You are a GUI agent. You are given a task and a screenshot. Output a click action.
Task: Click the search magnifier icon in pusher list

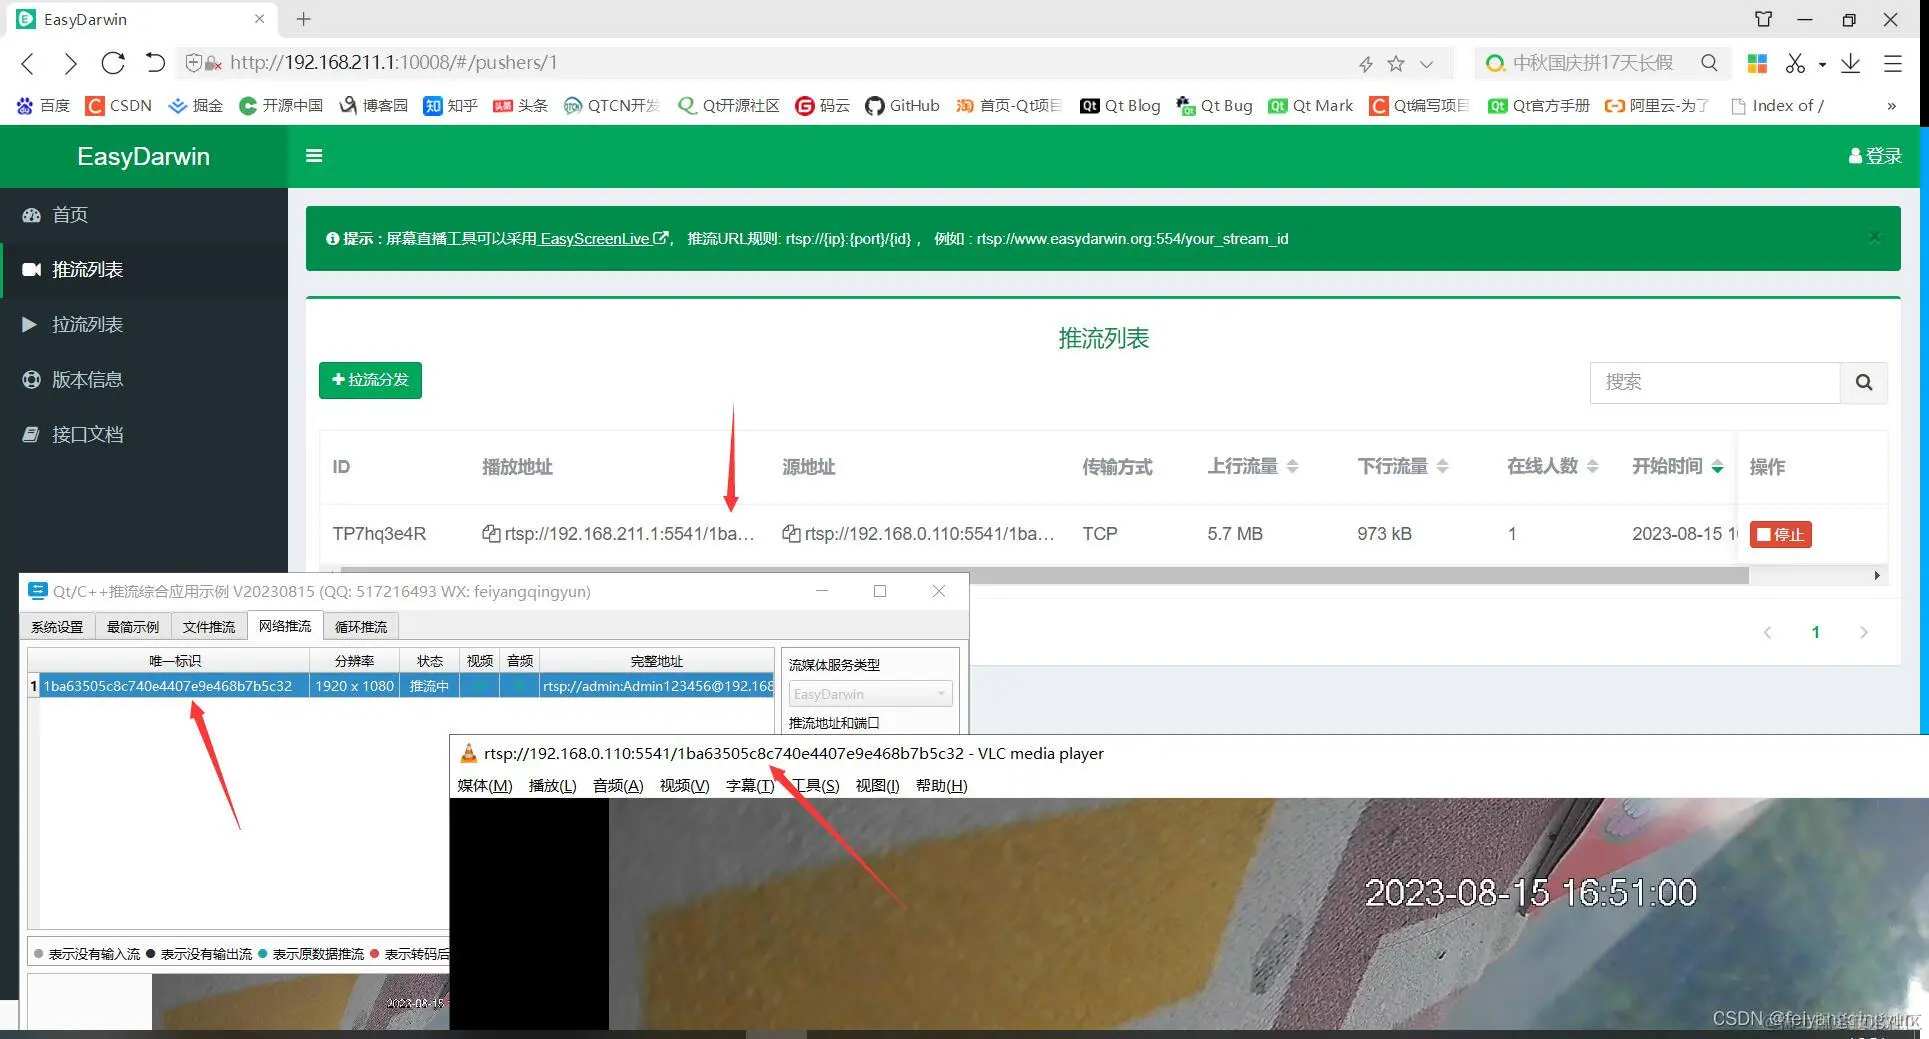[1863, 382]
